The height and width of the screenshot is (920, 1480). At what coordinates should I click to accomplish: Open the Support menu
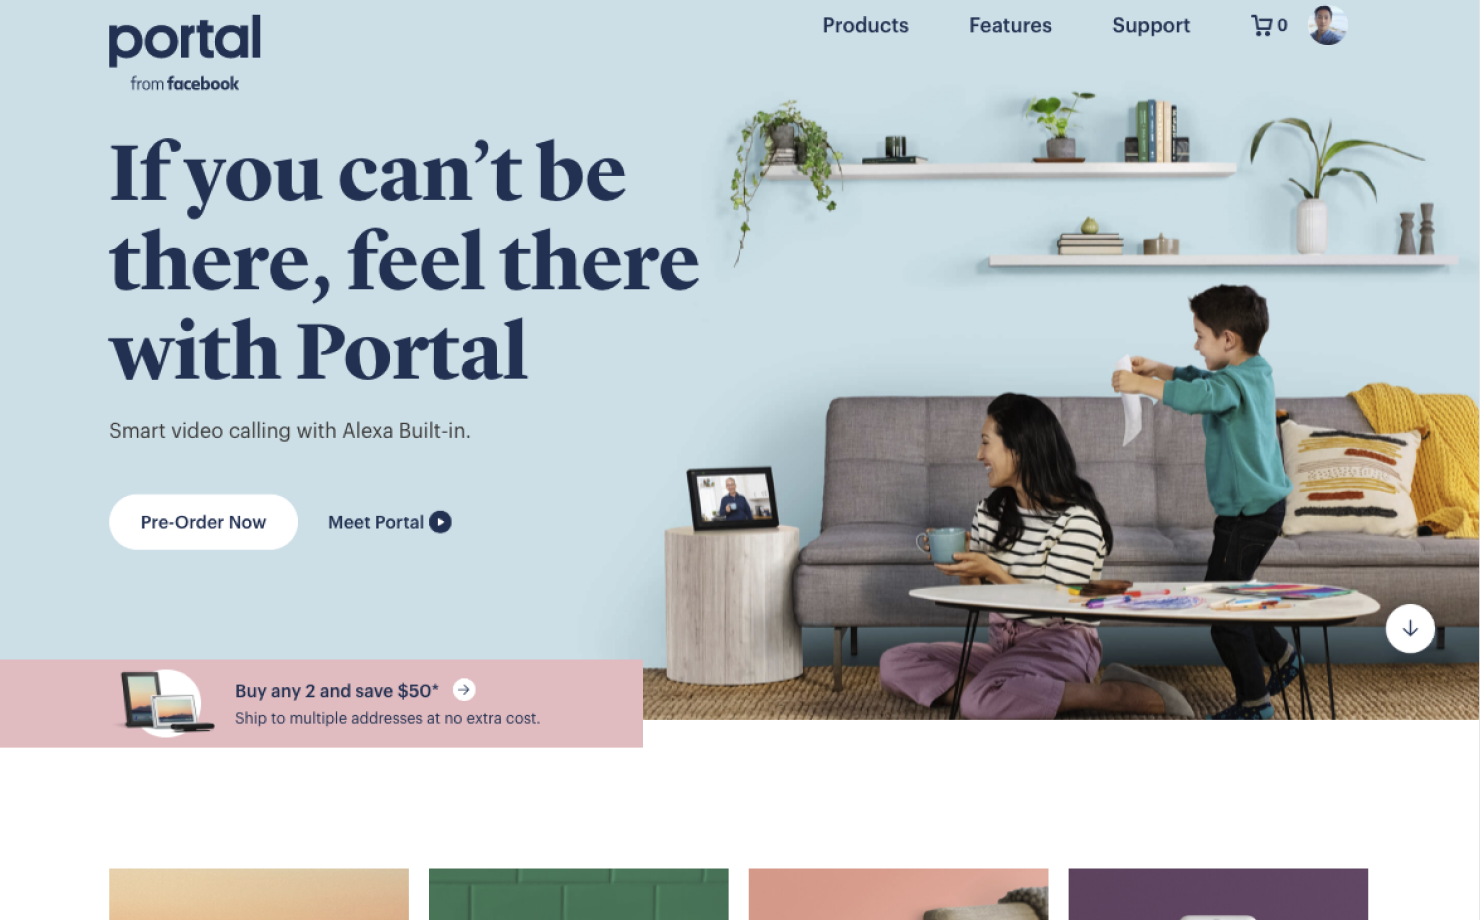click(x=1151, y=25)
